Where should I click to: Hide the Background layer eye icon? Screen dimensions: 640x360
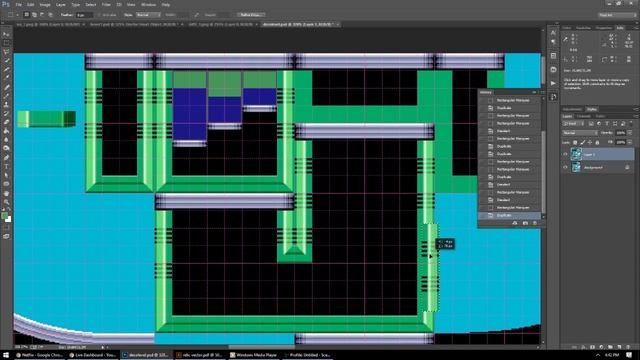[565, 167]
